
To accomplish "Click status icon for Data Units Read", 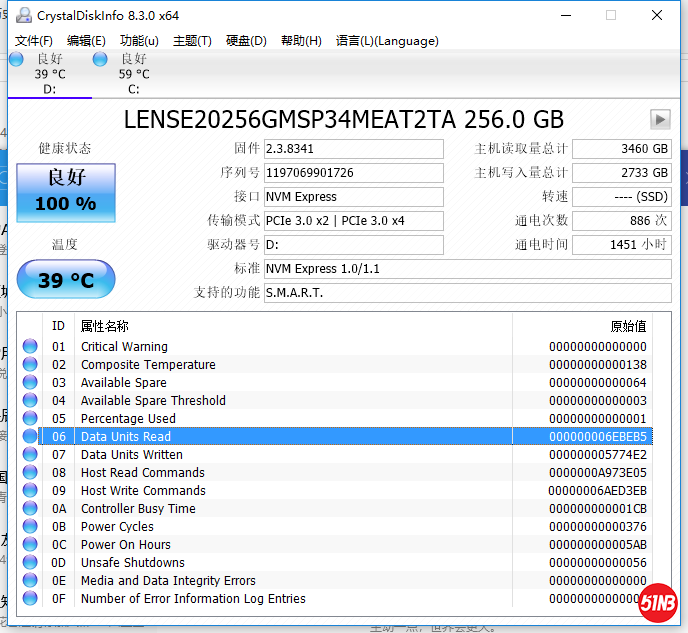I will pos(30,436).
